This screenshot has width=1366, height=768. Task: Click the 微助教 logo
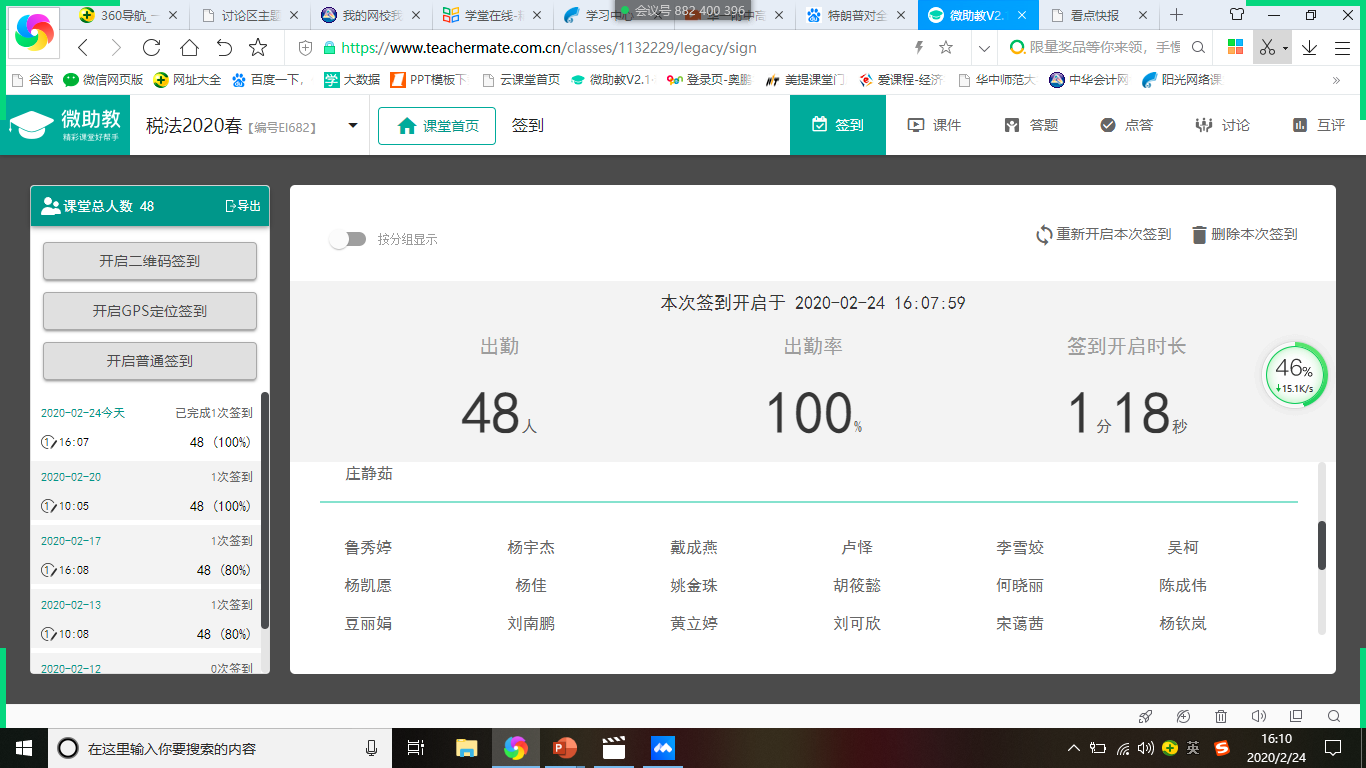click(66, 125)
